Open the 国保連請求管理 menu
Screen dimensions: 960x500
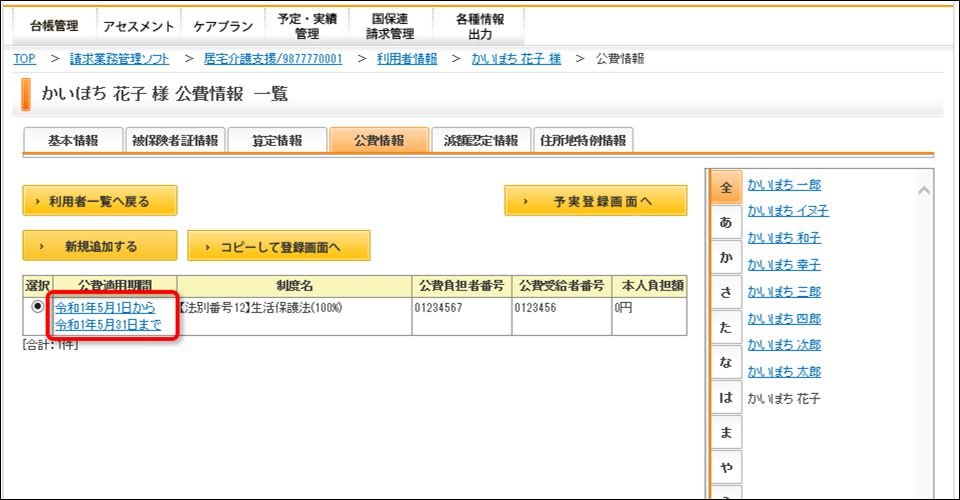[391, 26]
